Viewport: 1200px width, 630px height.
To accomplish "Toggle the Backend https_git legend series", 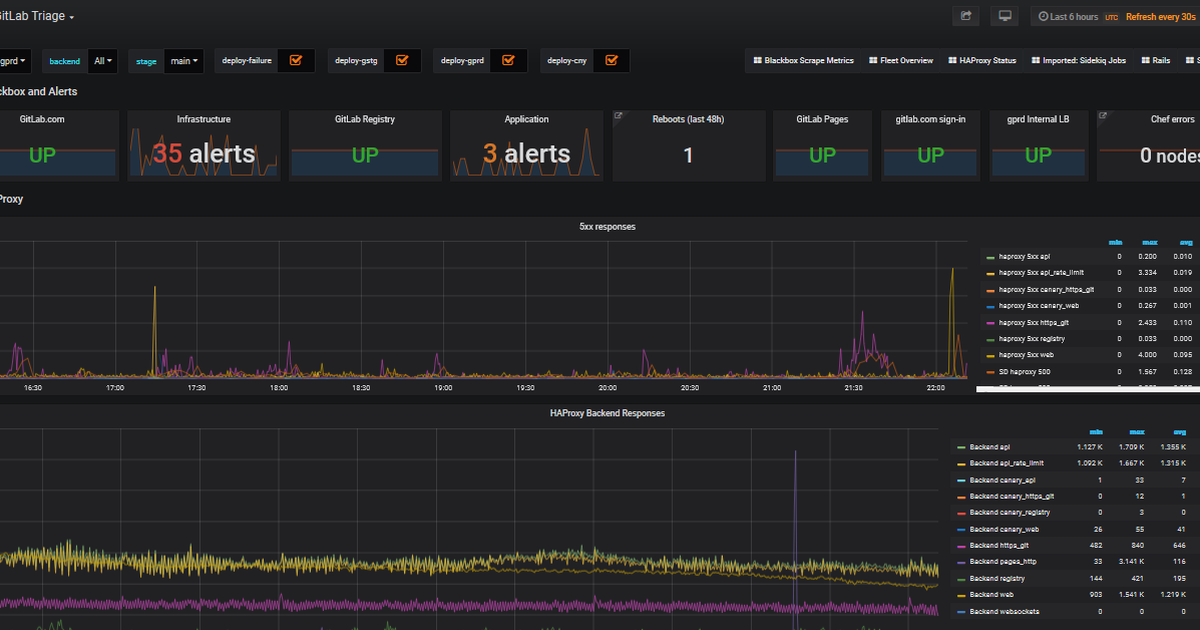I will [999, 546].
